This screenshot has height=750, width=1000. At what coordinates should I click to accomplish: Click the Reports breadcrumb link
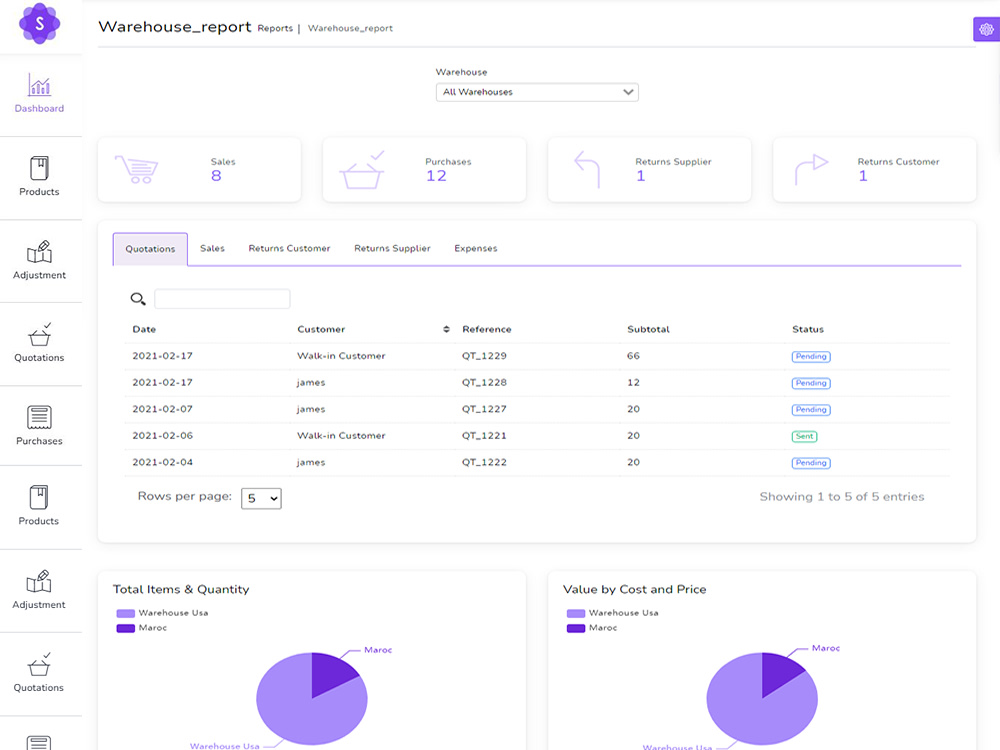tap(276, 28)
